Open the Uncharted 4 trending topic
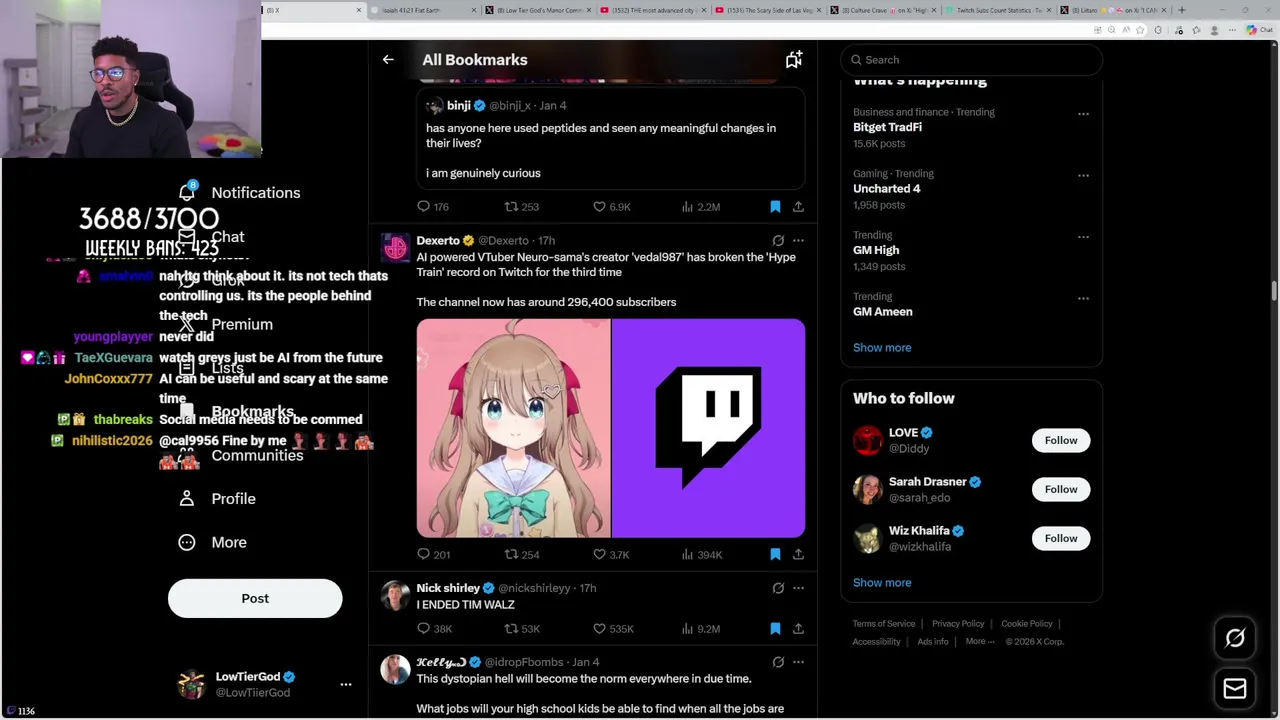This screenshot has width=1280, height=720. 886,188
